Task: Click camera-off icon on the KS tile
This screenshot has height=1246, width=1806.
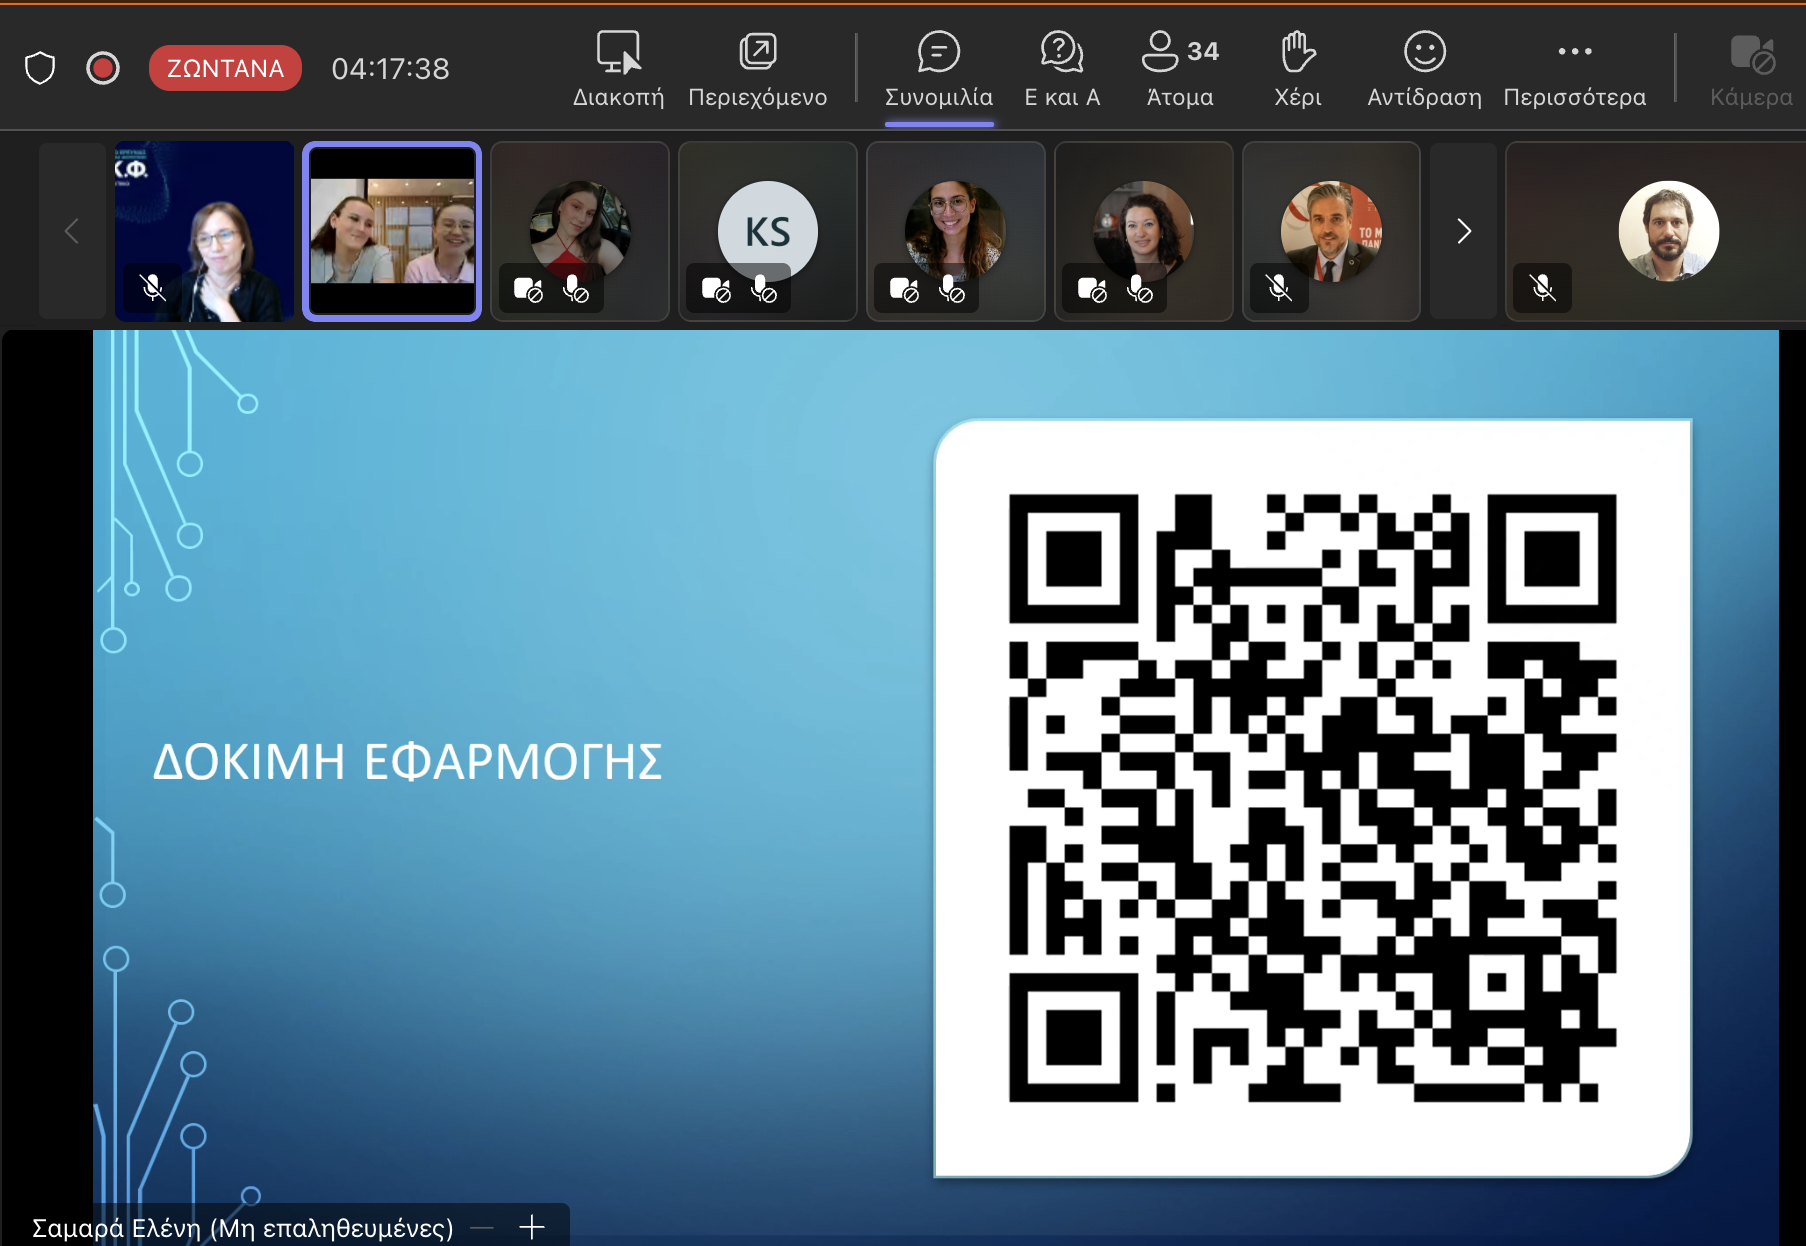Action: point(716,290)
